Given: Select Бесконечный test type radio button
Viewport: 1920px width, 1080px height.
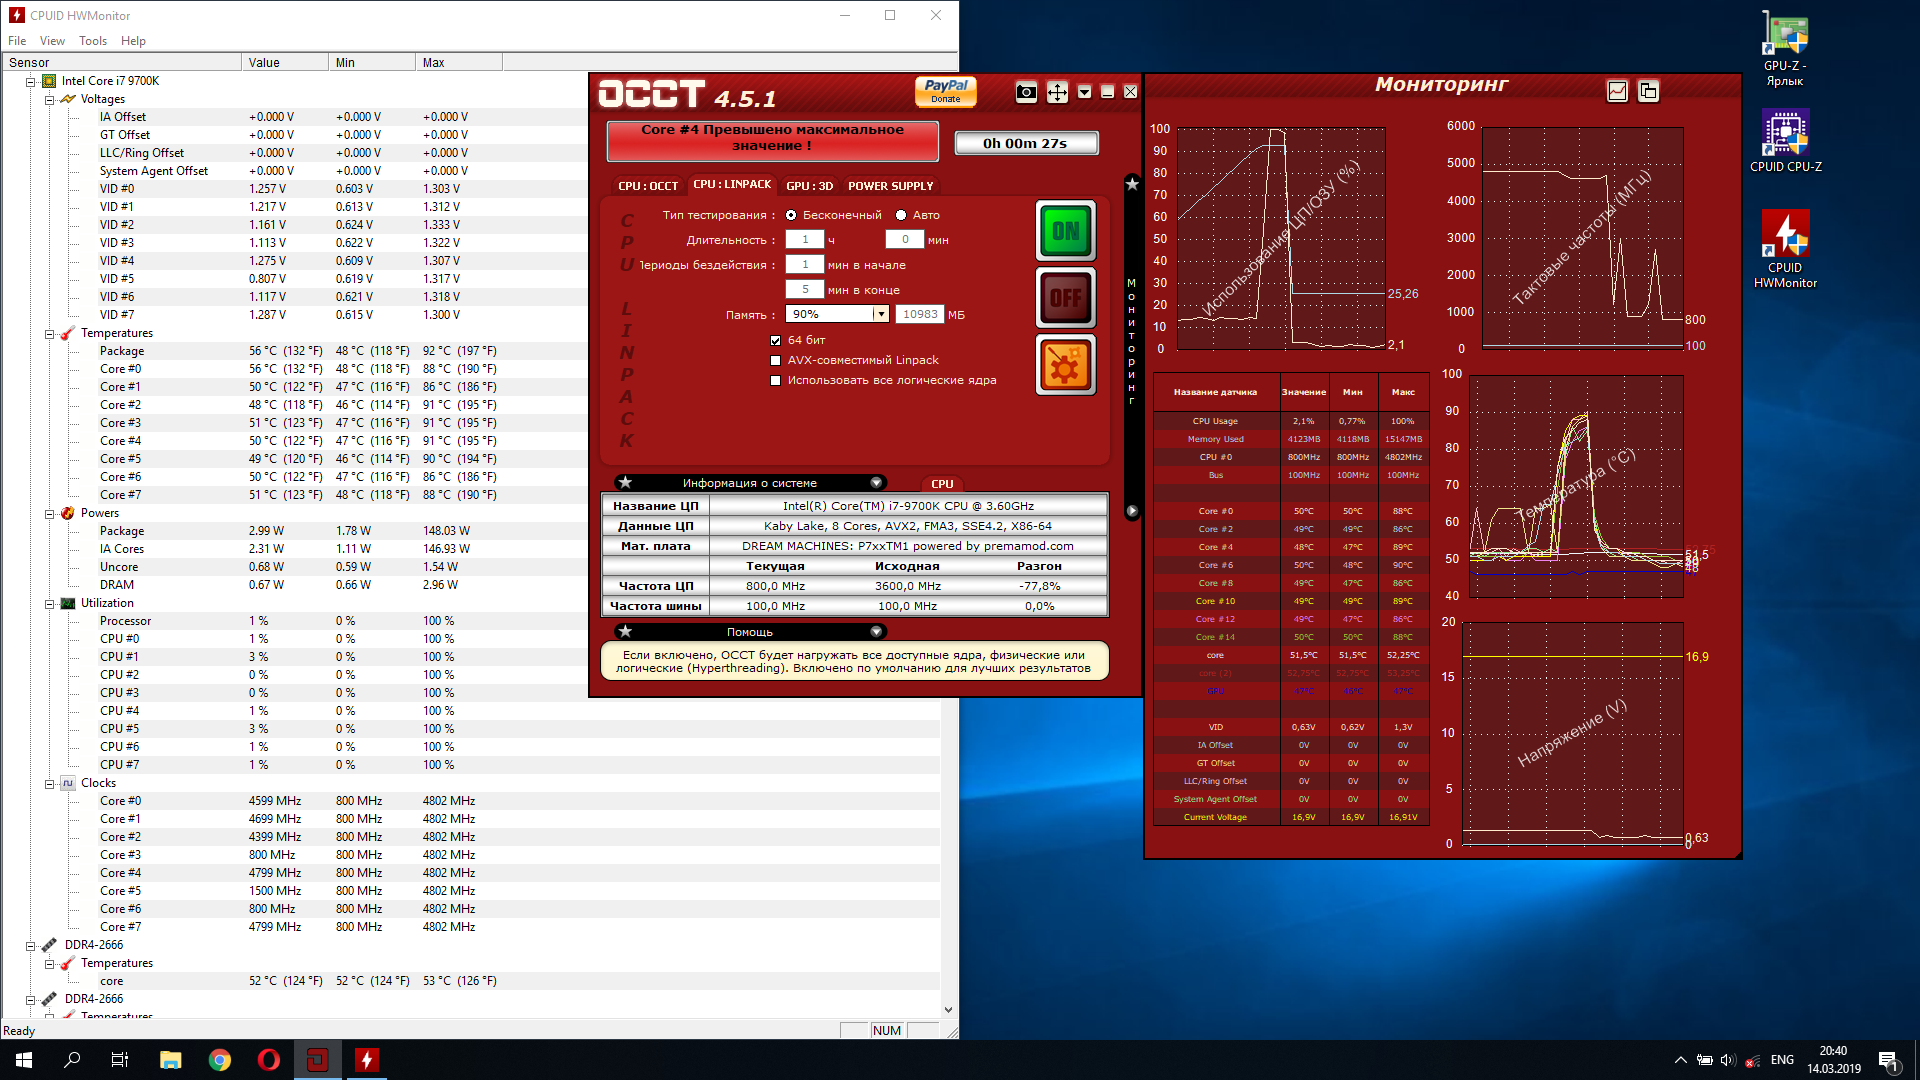Looking at the screenshot, I should (791, 215).
